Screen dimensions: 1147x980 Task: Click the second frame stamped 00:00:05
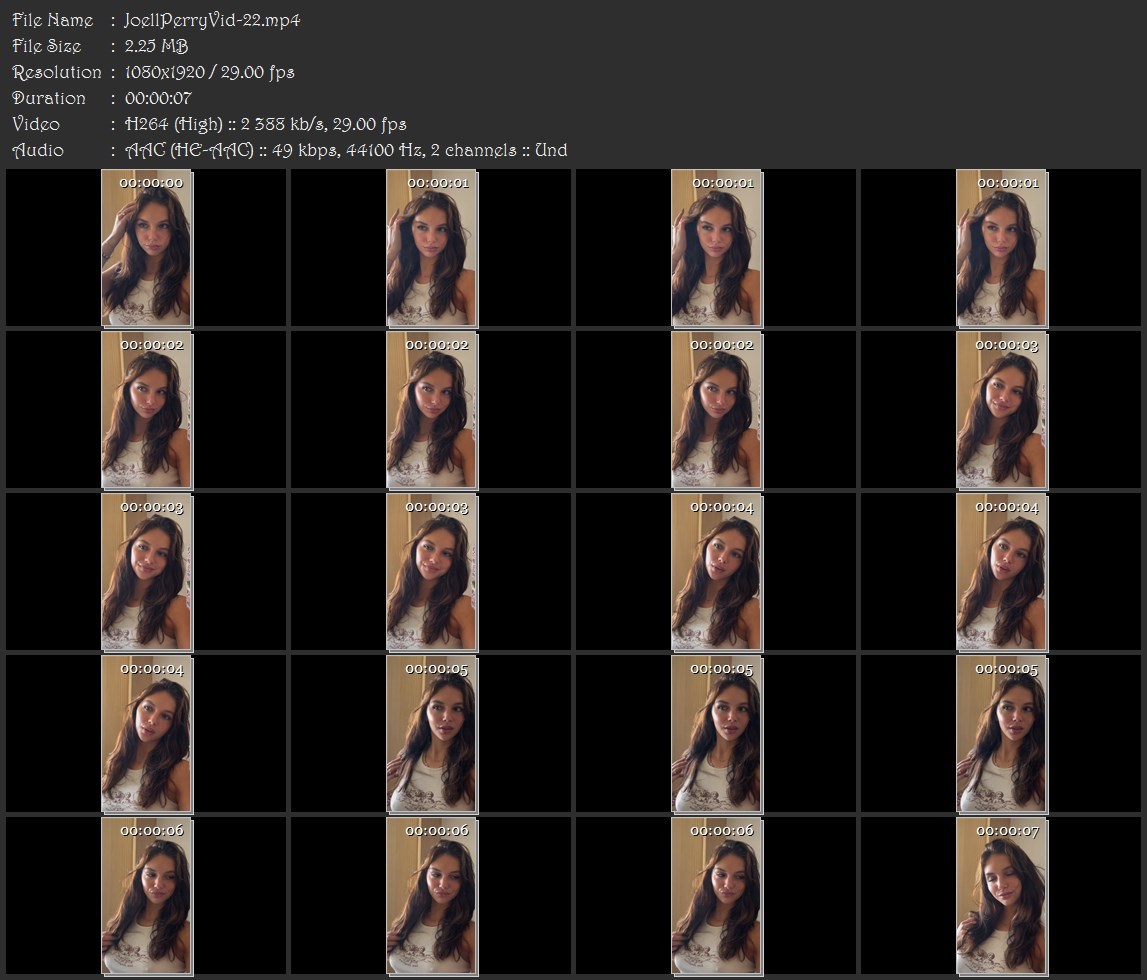click(717, 734)
